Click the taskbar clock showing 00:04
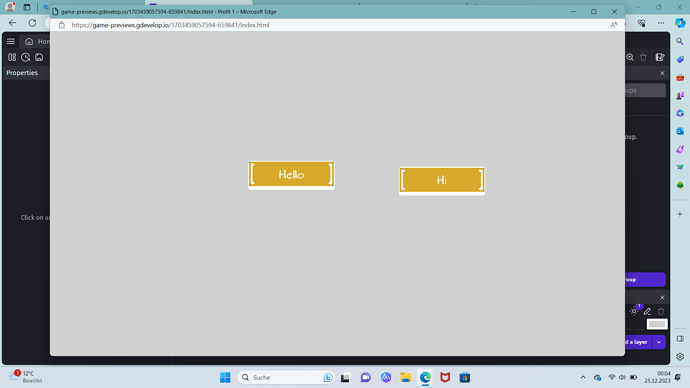Image resolution: width=690 pixels, height=388 pixels. (657, 377)
